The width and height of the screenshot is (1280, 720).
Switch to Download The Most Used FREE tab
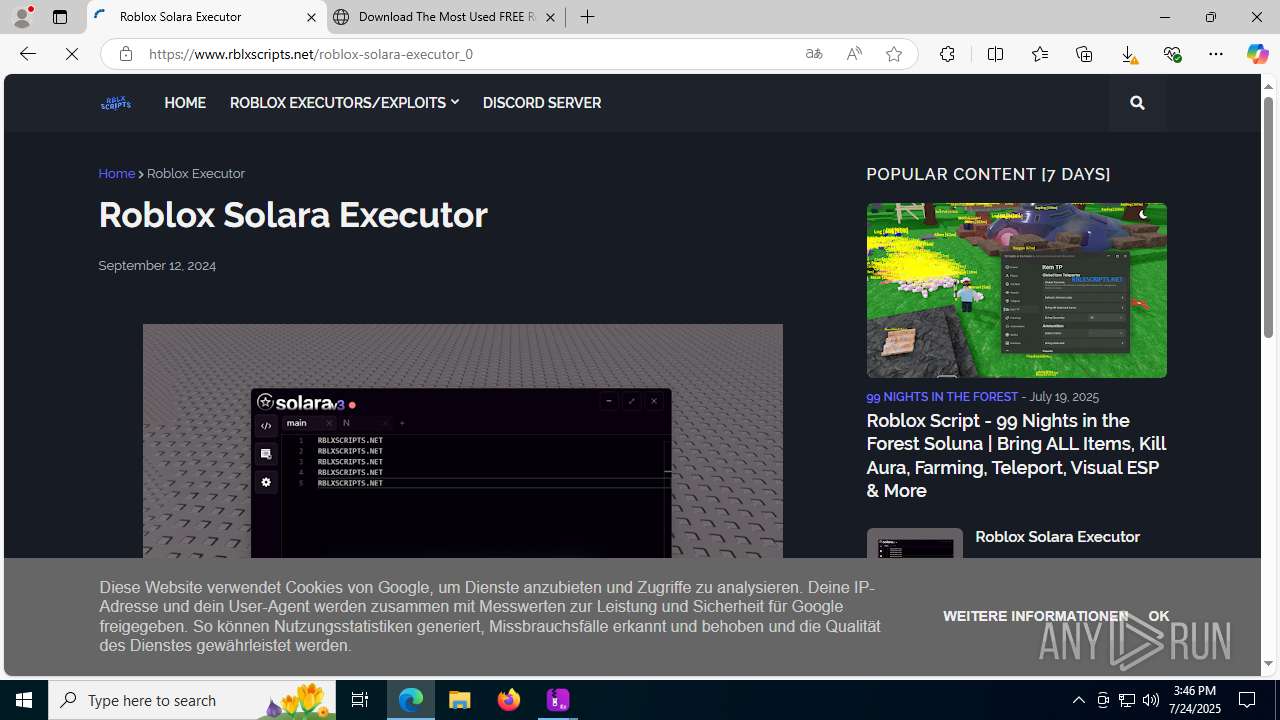[444, 17]
